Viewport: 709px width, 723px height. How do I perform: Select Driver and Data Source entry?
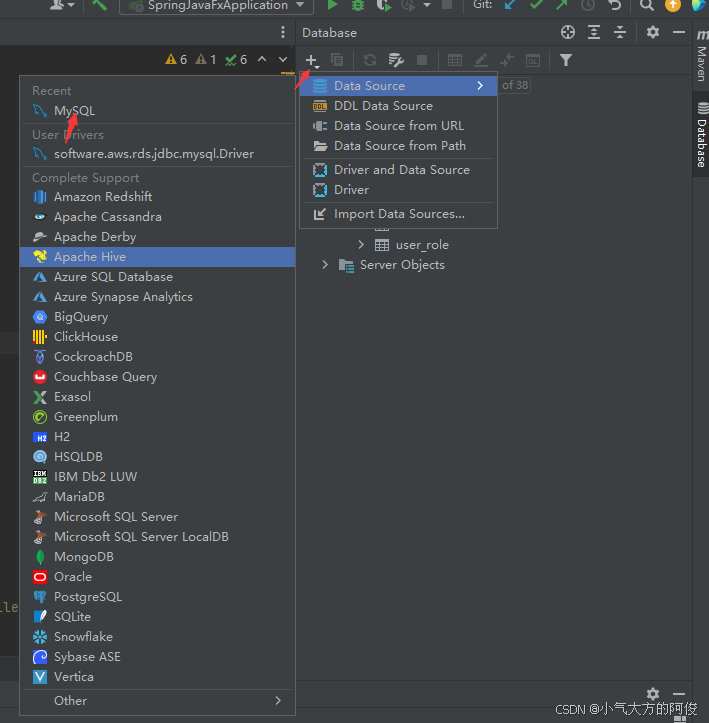tap(398, 170)
